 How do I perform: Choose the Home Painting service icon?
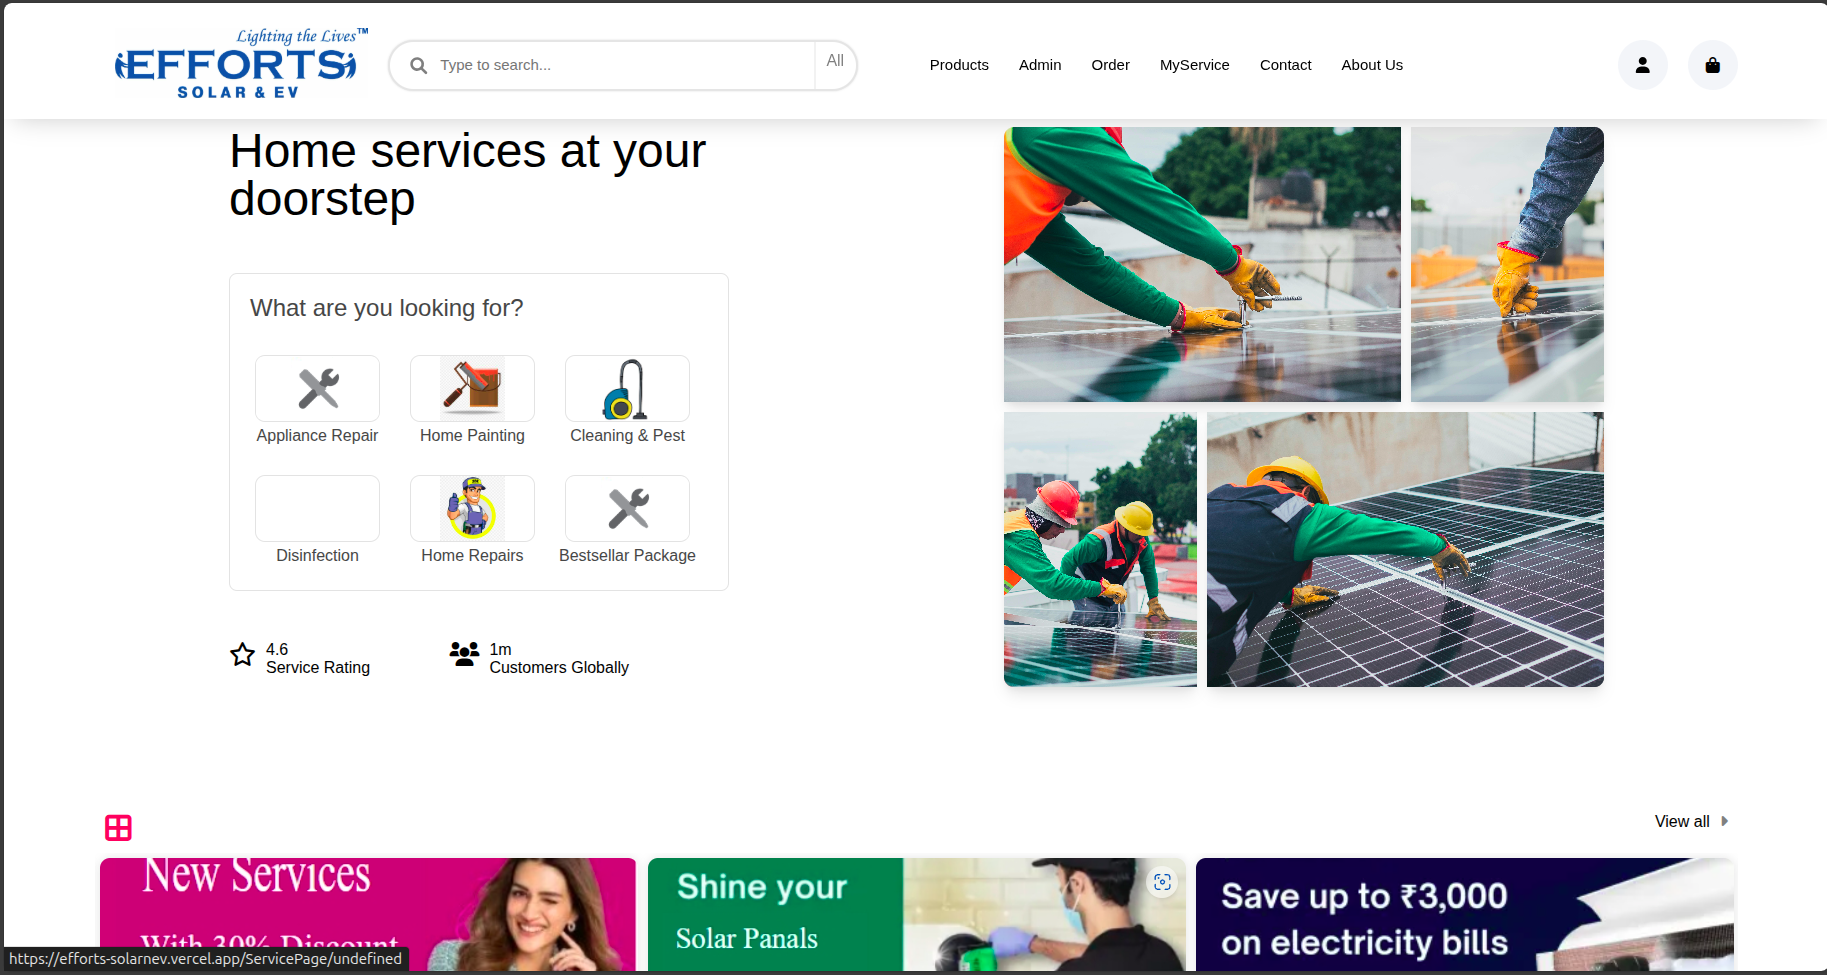tap(472, 387)
